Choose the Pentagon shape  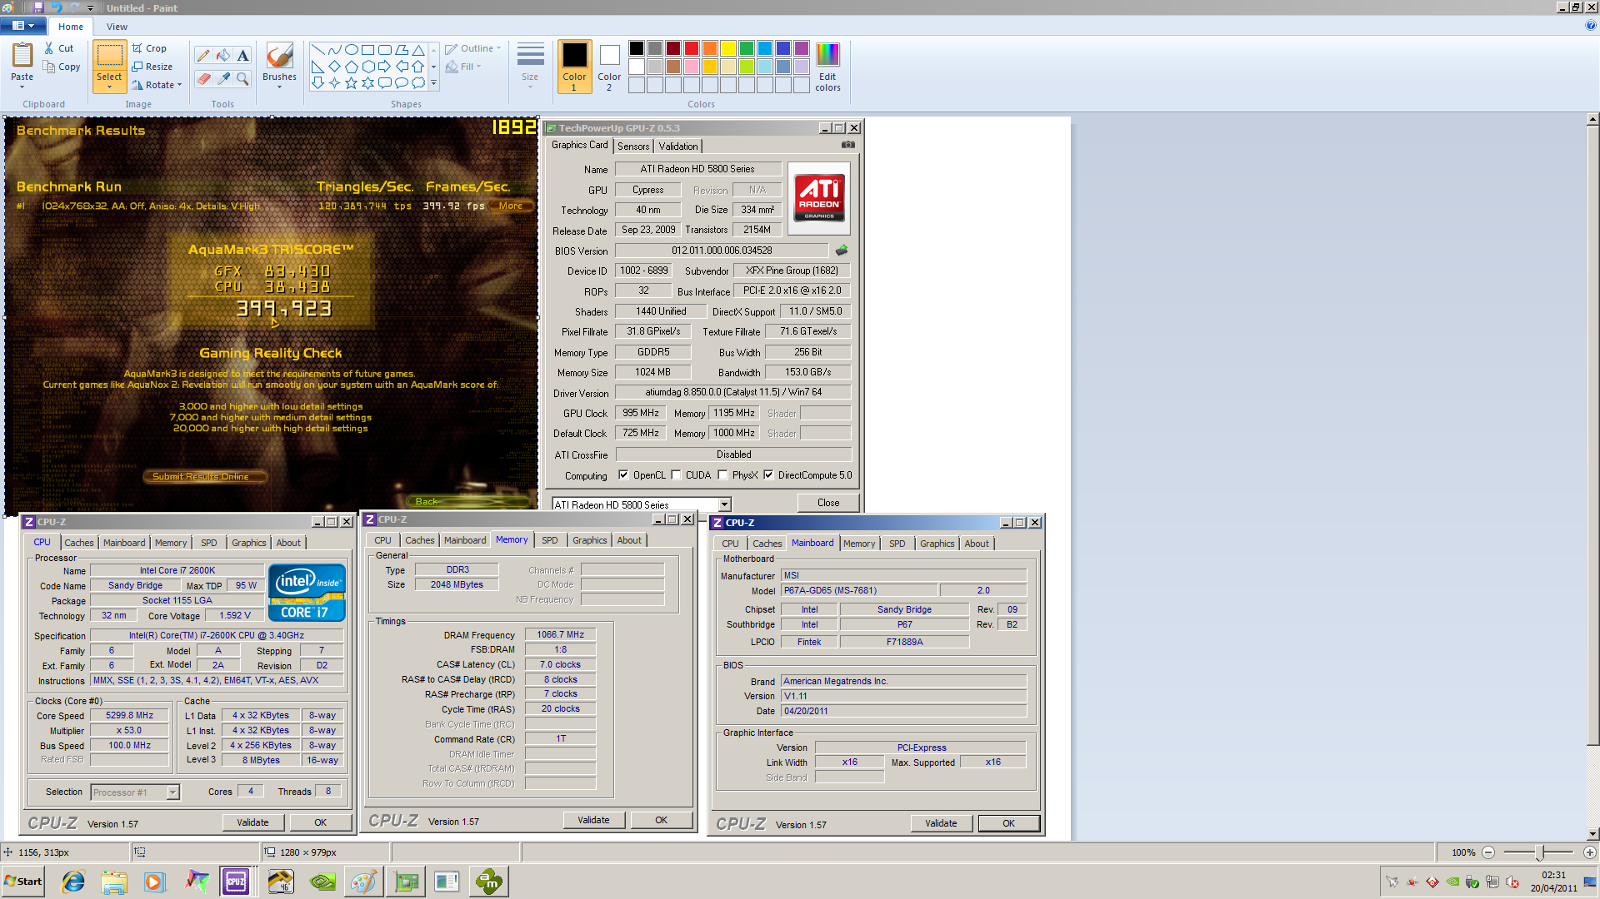[351, 66]
